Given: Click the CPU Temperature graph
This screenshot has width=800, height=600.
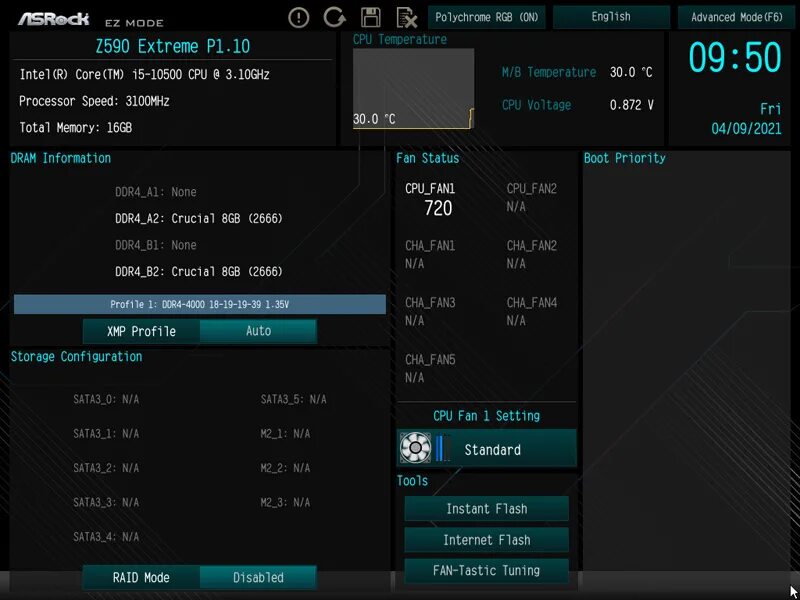Looking at the screenshot, I should [414, 89].
